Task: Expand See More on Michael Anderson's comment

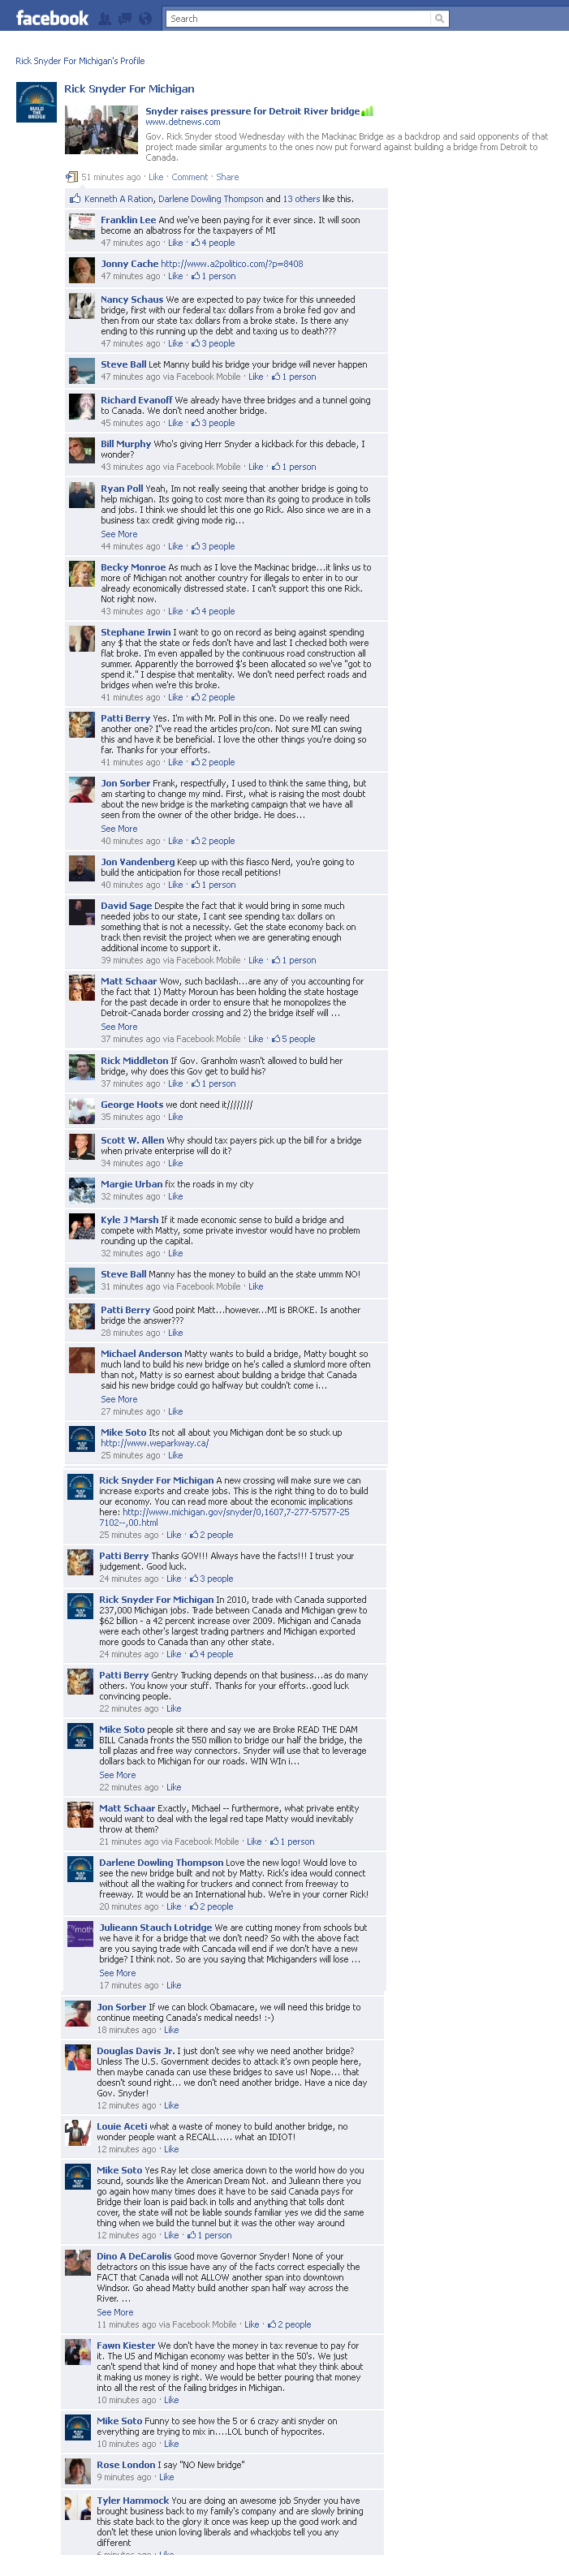Action: click(119, 1399)
